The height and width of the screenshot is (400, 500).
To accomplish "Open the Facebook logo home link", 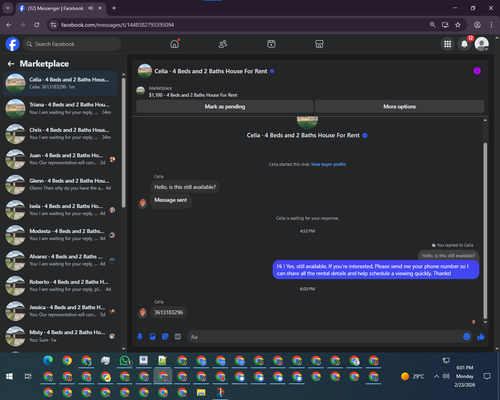I will tap(12, 44).
